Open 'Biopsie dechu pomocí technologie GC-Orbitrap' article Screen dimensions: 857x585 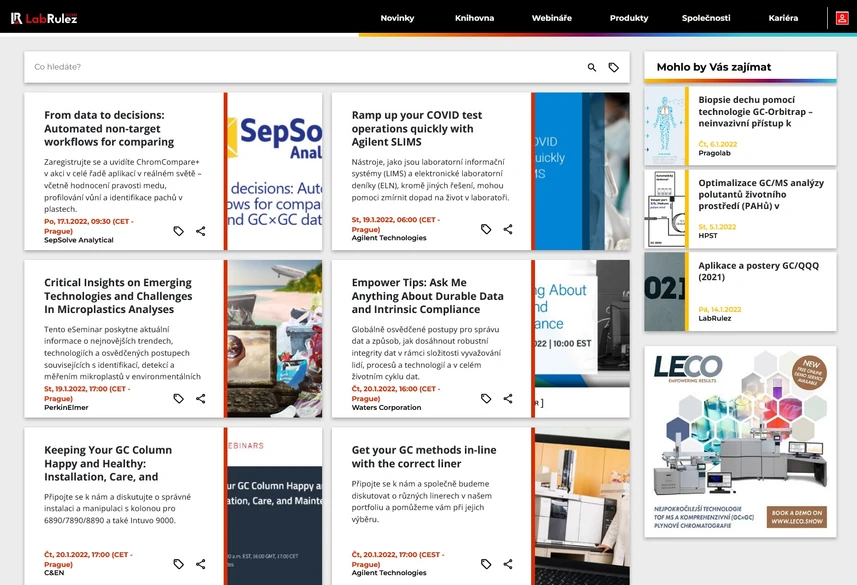(755, 112)
